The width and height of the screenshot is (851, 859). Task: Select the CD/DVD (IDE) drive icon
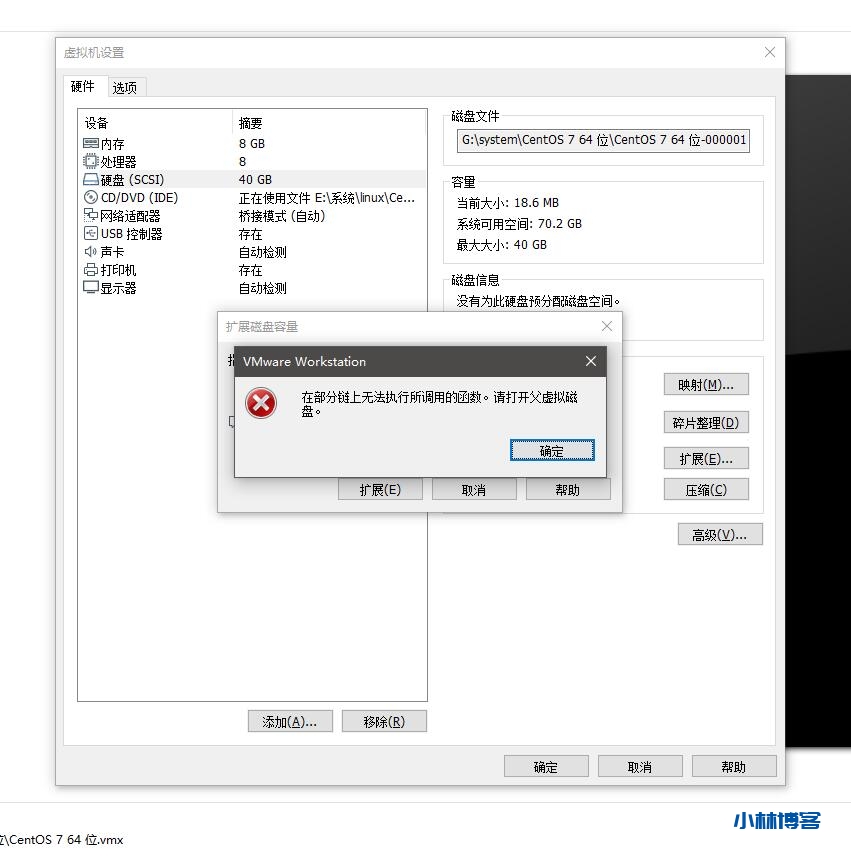click(91, 198)
